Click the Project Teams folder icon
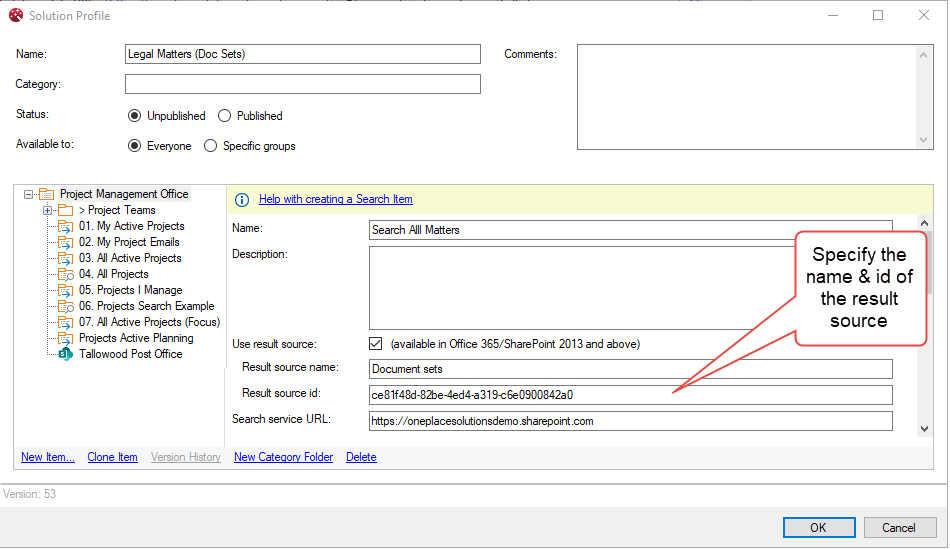950x549 pixels. click(65, 210)
